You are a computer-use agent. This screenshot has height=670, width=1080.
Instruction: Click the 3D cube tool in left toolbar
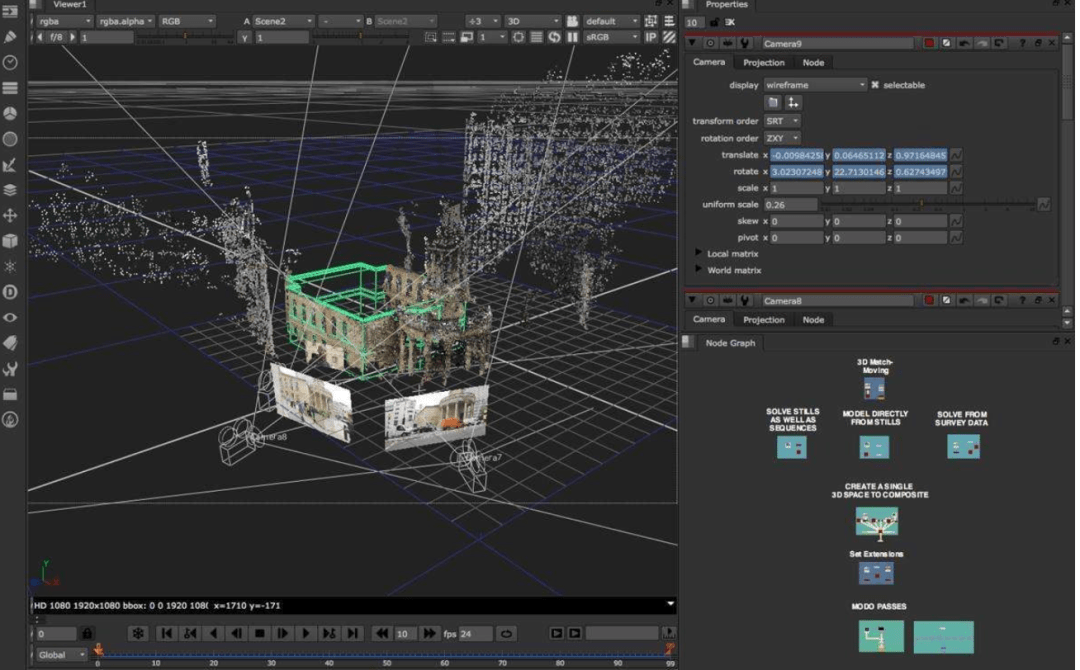point(10,241)
